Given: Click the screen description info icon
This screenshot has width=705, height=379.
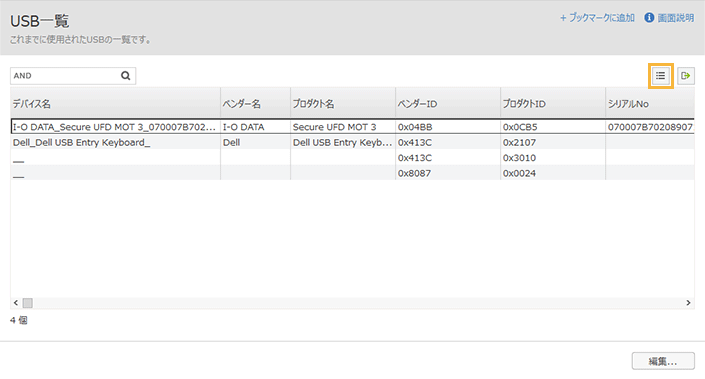Looking at the screenshot, I should (649, 18).
